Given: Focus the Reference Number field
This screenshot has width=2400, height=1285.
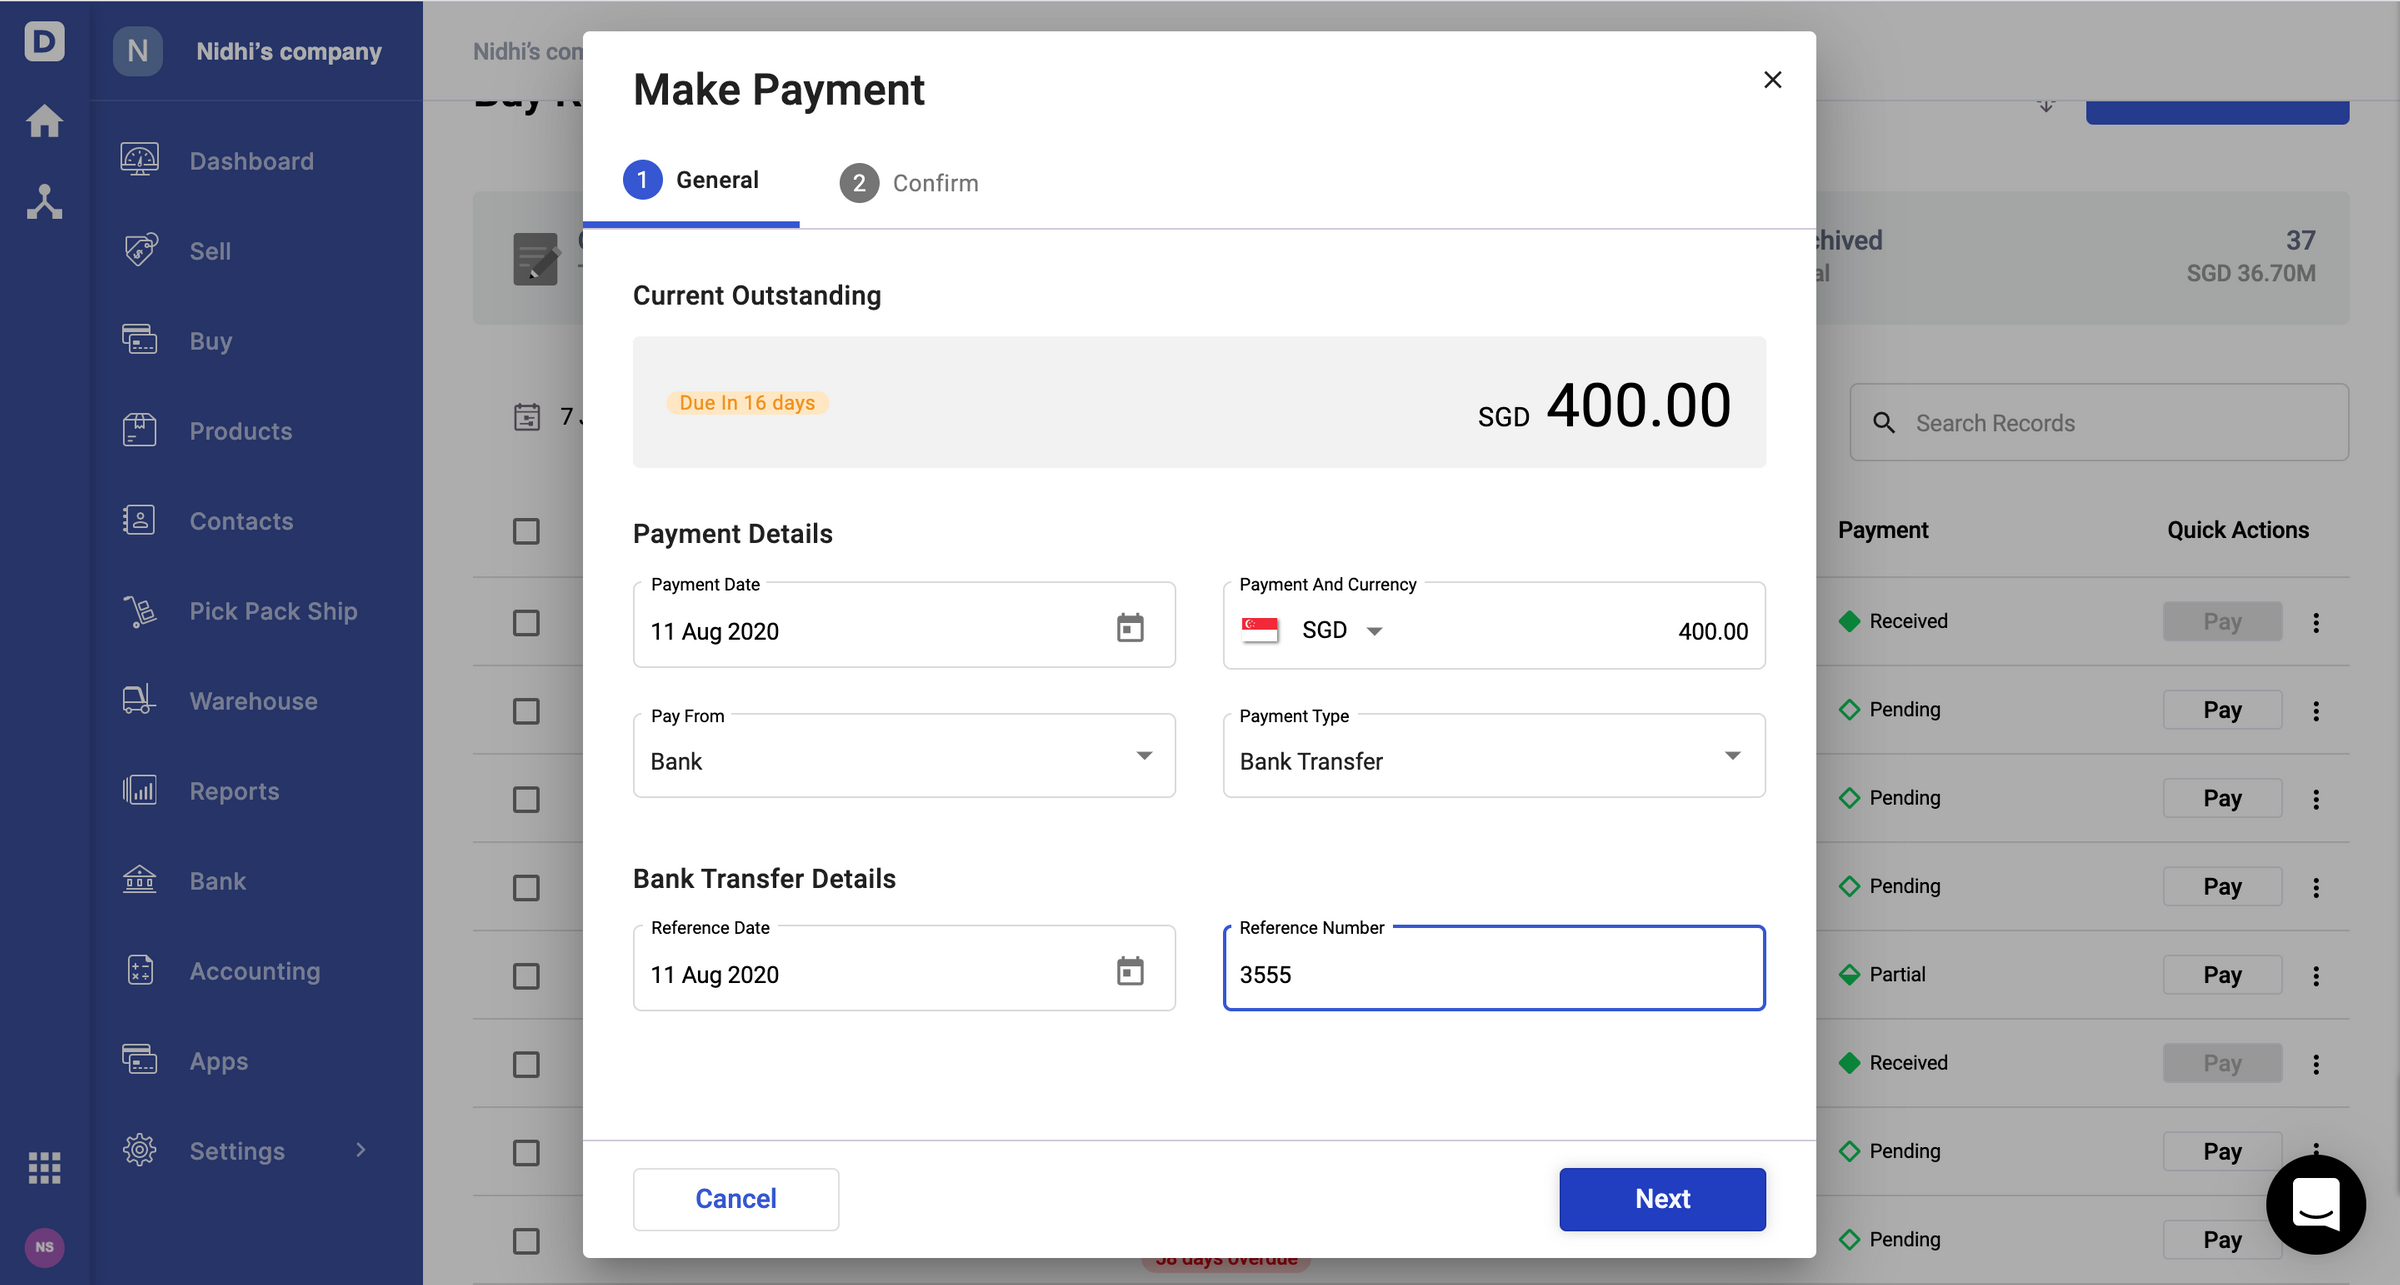Looking at the screenshot, I should pyautogui.click(x=1493, y=974).
